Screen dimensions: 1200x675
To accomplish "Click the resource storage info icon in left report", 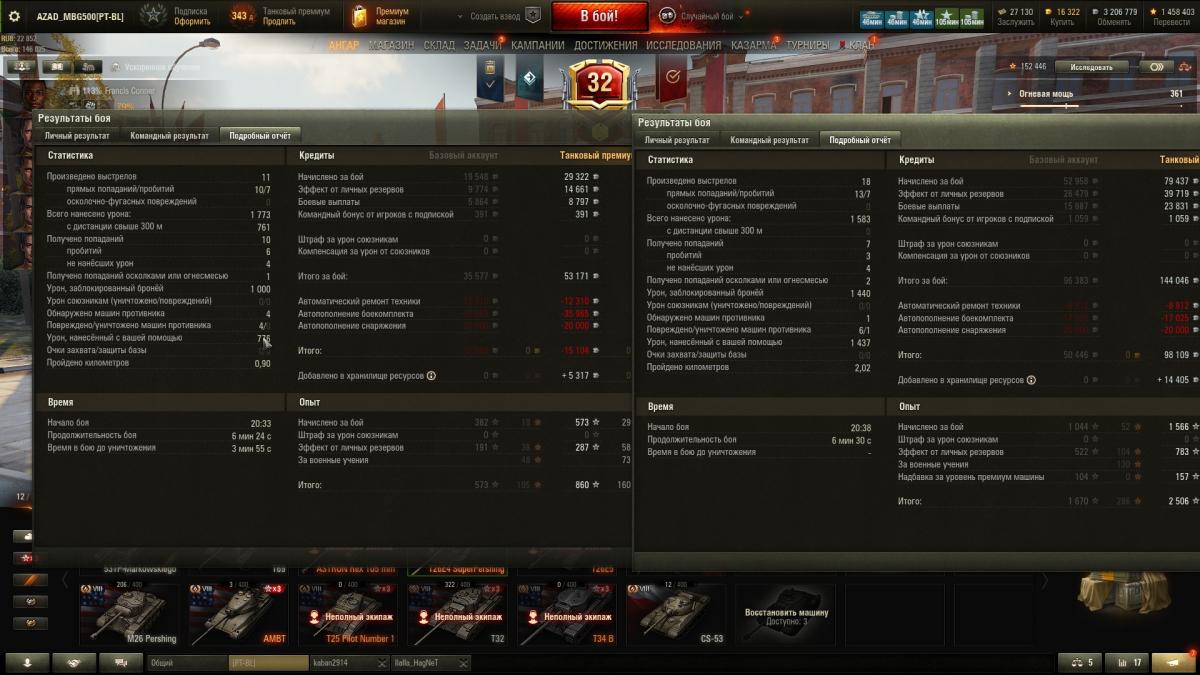I will pyautogui.click(x=431, y=376).
